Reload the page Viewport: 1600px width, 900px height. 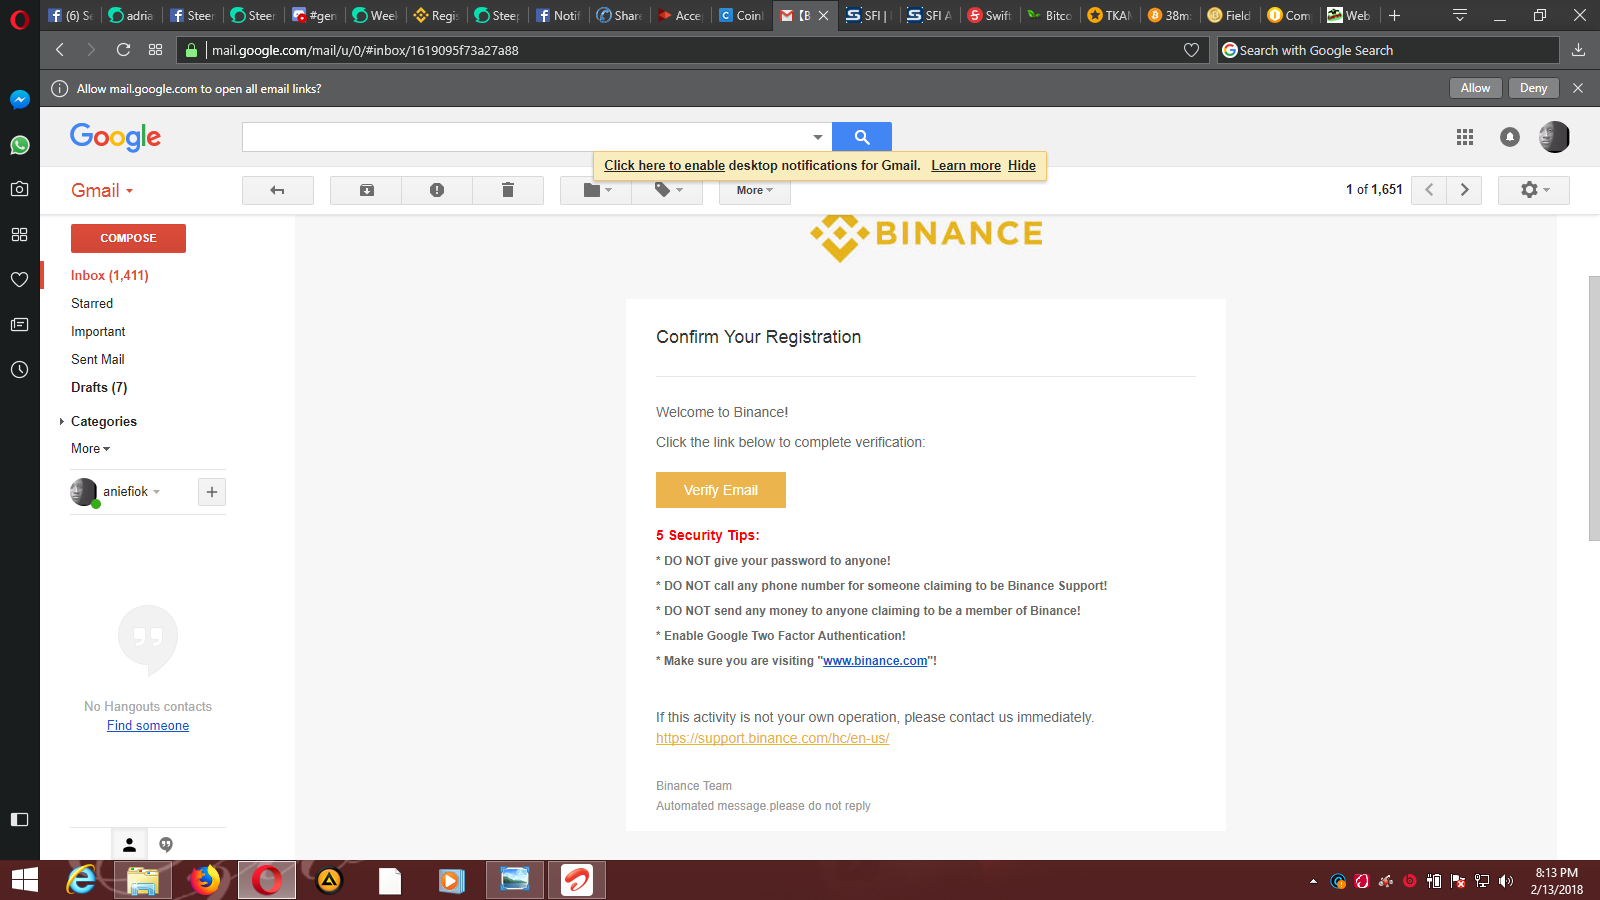[x=123, y=50]
